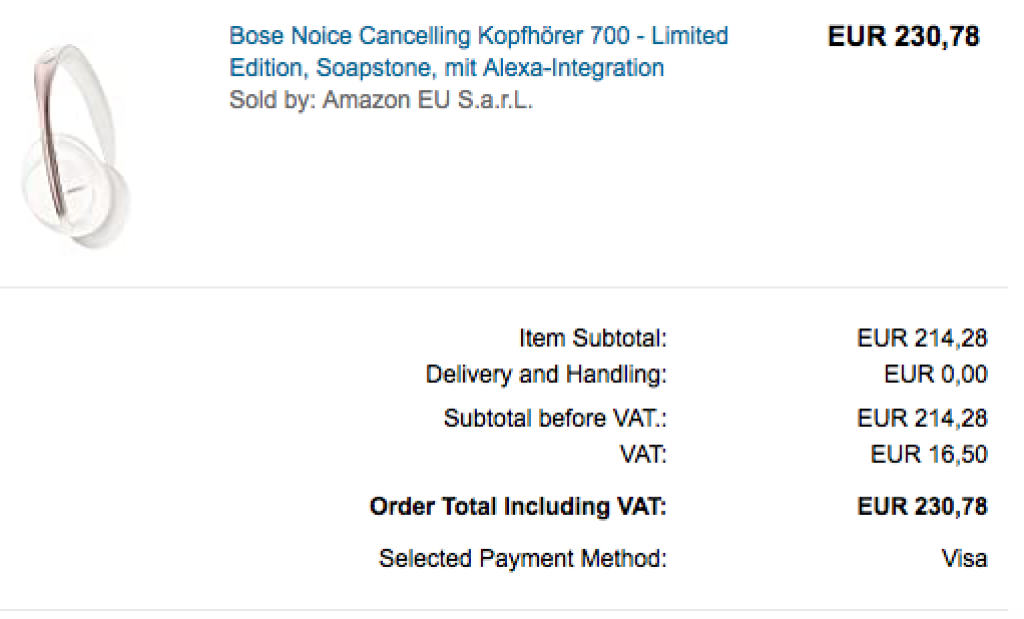Open the Bose Noice Cancelling Kopfhörer 700 link

pos(478,37)
